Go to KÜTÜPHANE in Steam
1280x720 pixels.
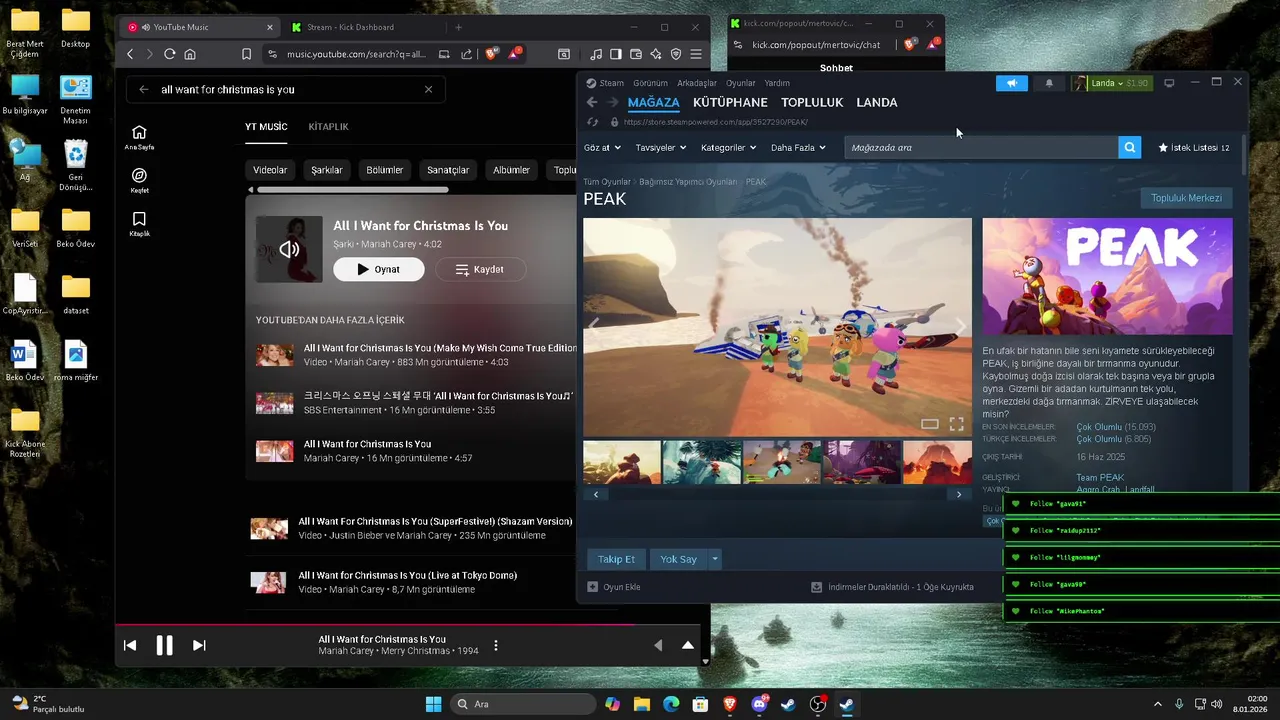click(x=730, y=102)
